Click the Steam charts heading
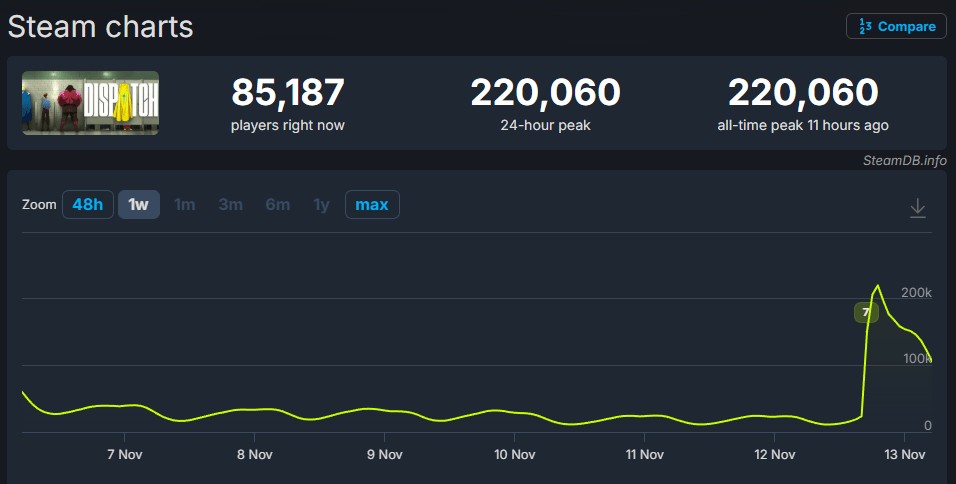Image resolution: width=956 pixels, height=484 pixels. click(100, 27)
